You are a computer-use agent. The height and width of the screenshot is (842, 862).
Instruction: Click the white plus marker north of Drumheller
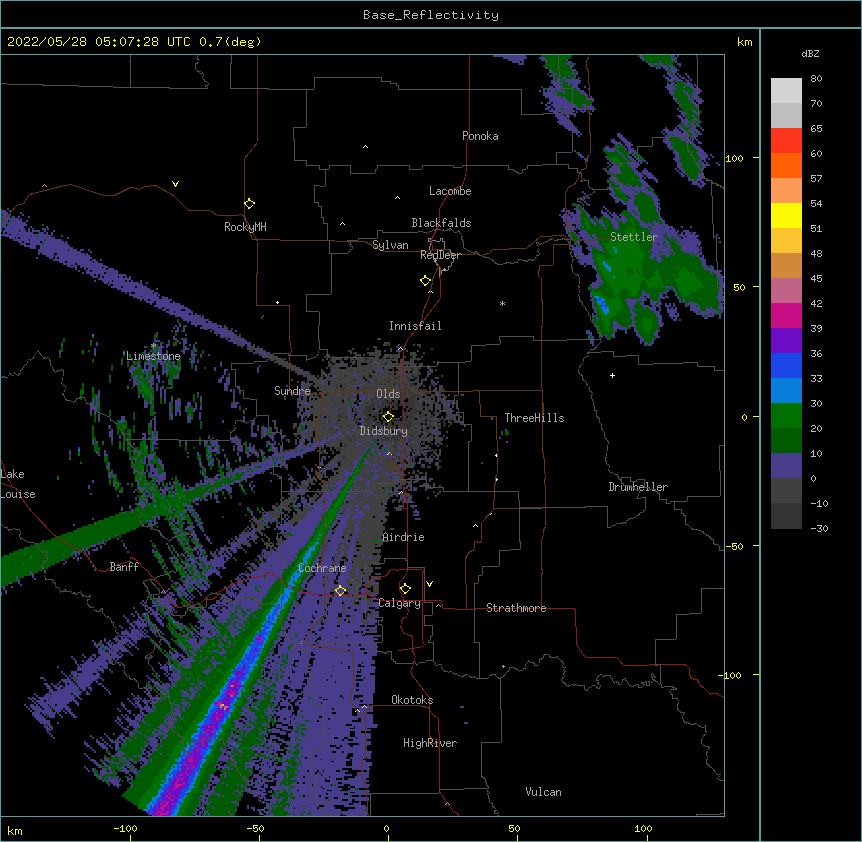(612, 375)
